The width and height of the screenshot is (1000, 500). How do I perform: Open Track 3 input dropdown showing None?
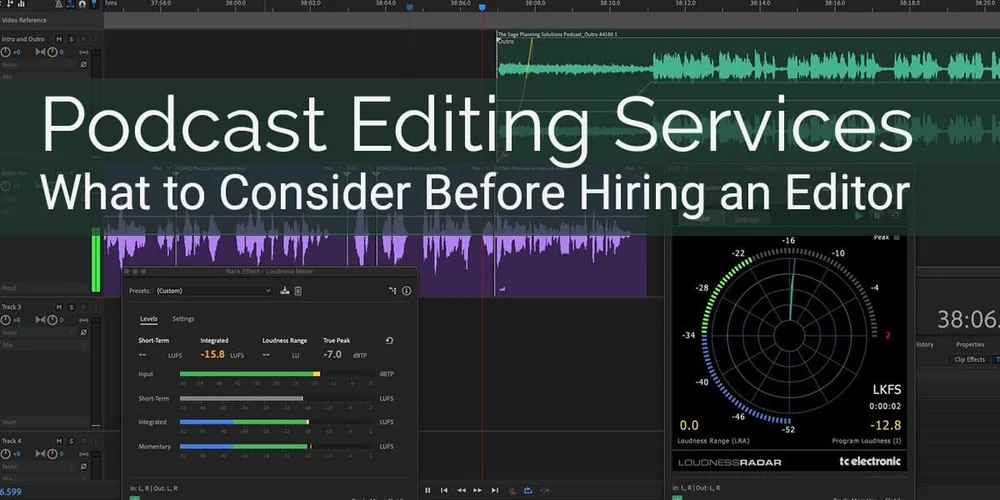point(38,332)
